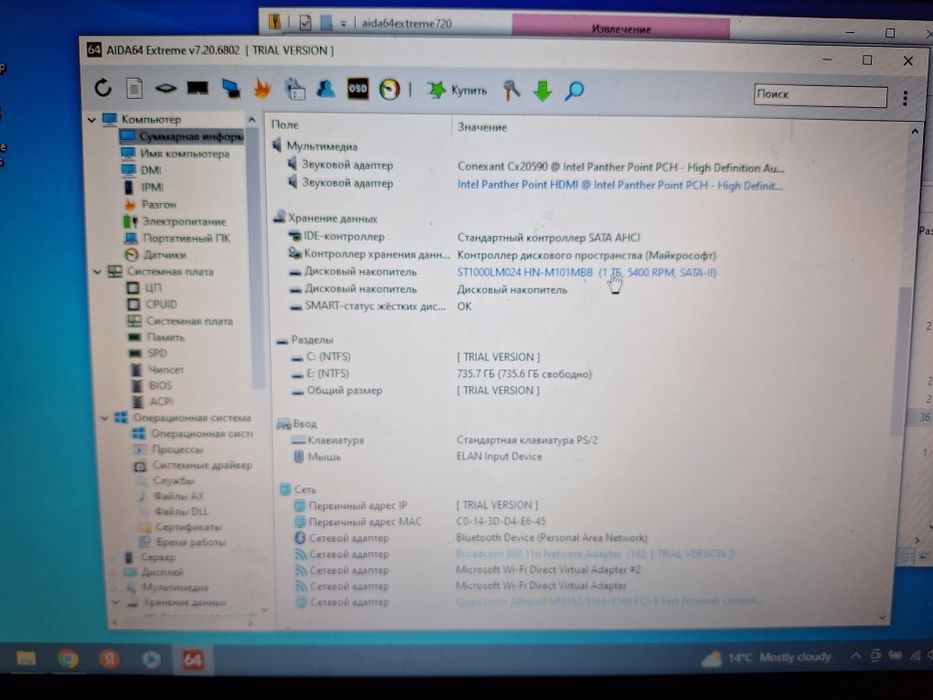933x700 pixels.
Task: Open Chrome from the taskbar
Action: [x=68, y=659]
